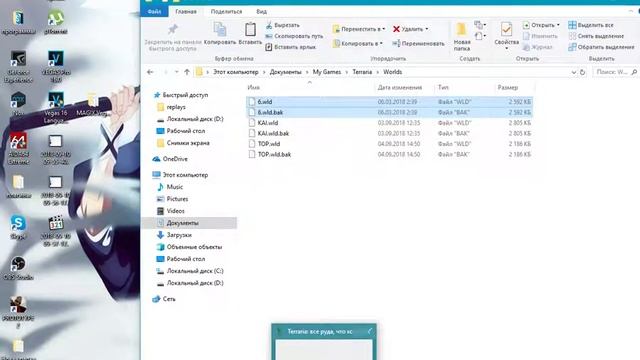Create a New folder (Новая папка)

coord(462,36)
